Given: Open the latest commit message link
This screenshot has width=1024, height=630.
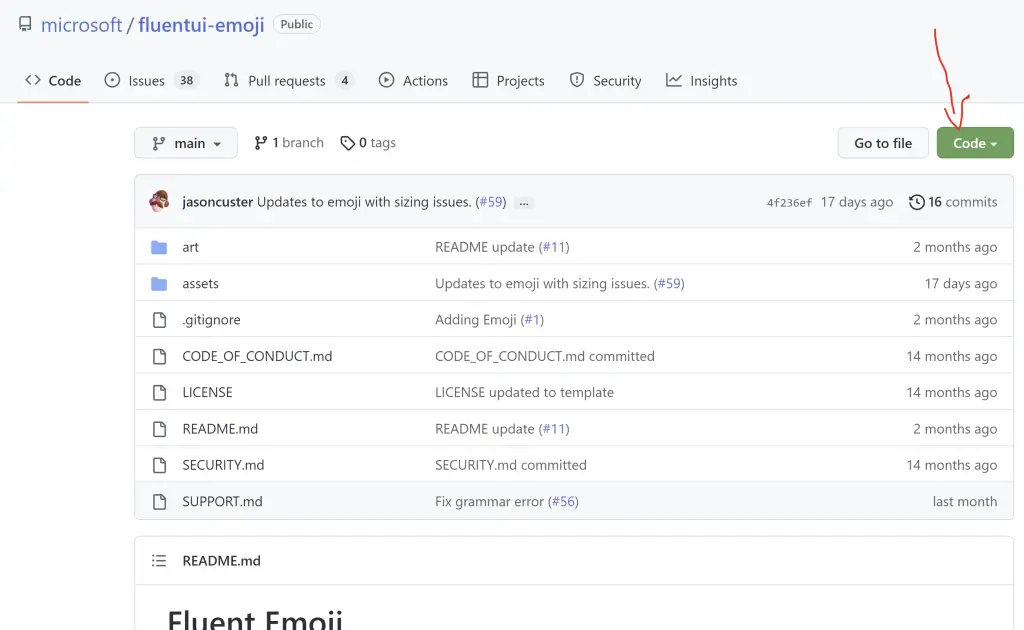Looking at the screenshot, I should (x=364, y=202).
